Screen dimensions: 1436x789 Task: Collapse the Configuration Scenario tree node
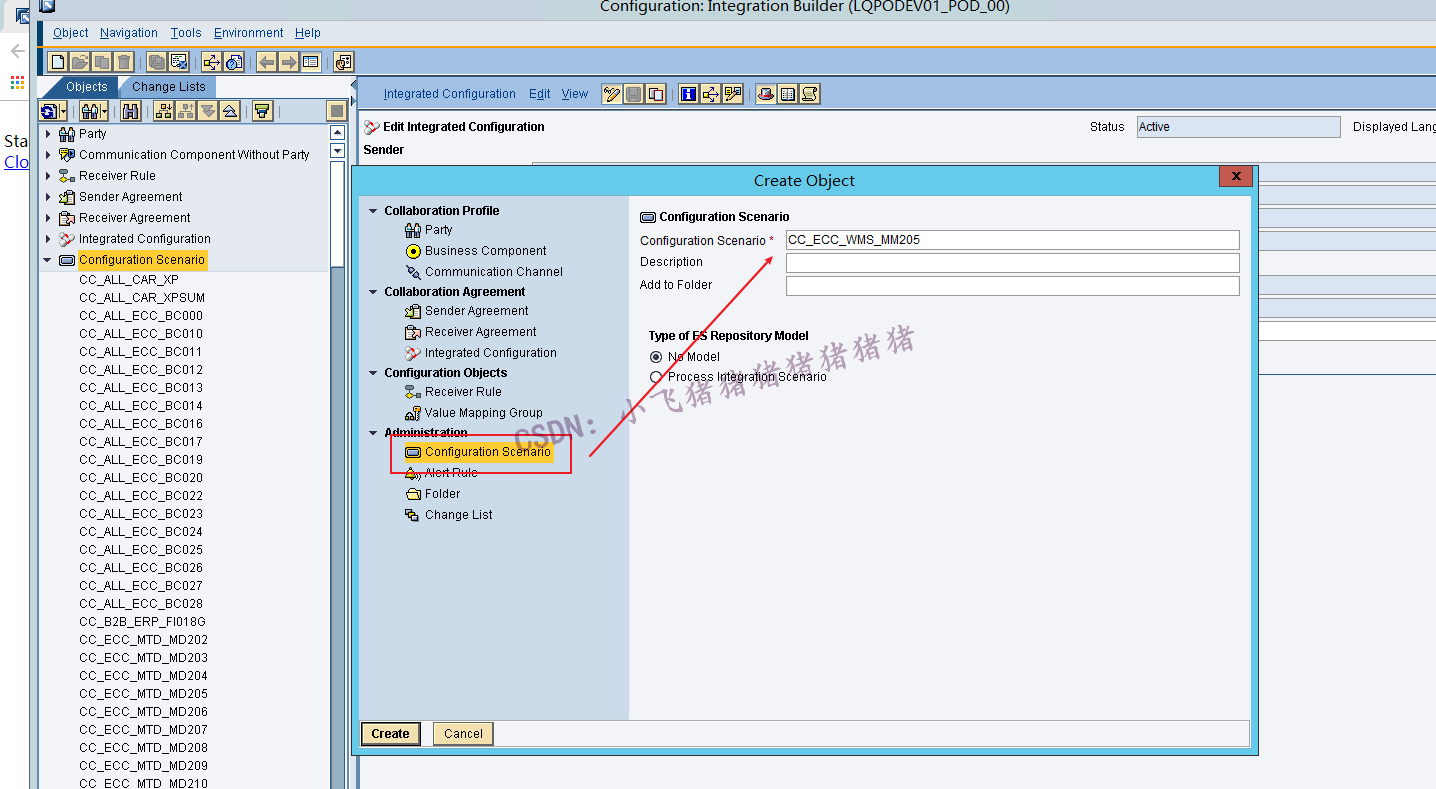pos(47,260)
